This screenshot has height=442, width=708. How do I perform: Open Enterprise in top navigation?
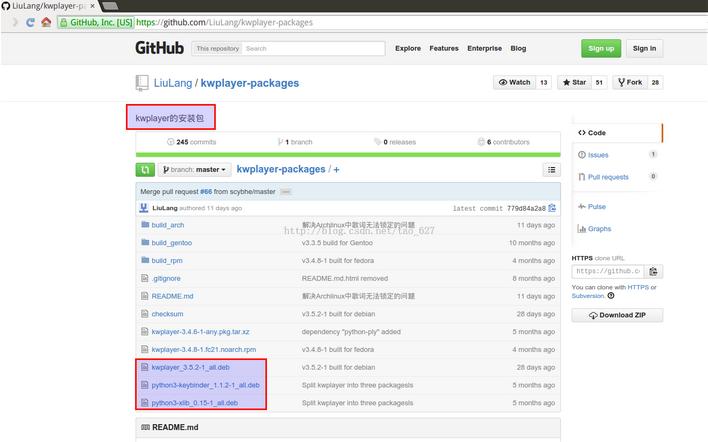tap(484, 48)
